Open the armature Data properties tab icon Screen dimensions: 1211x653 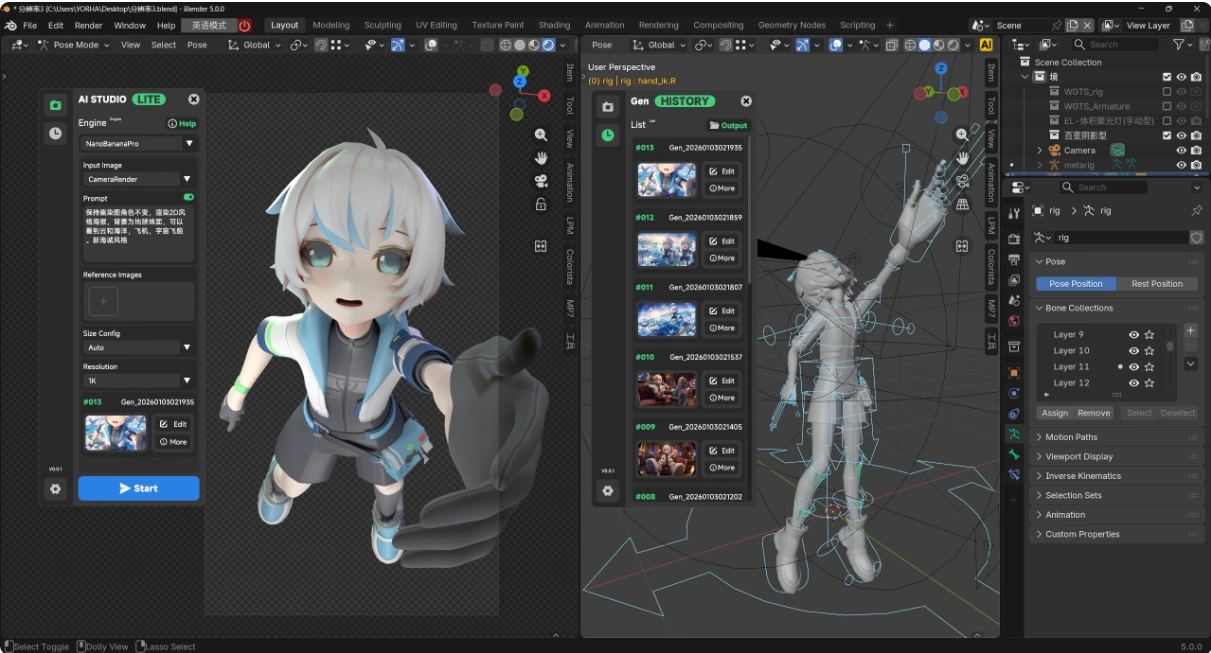click(x=1014, y=434)
